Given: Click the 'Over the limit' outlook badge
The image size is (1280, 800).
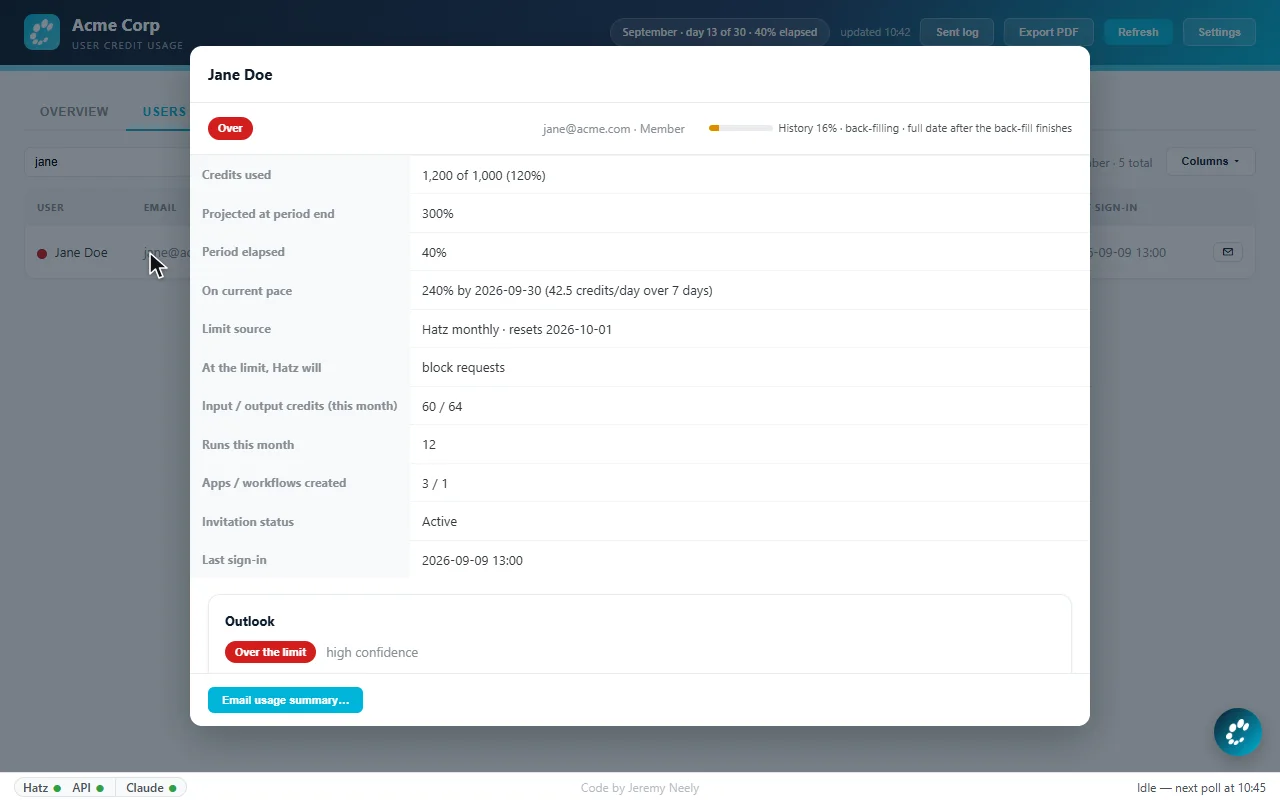Looking at the screenshot, I should point(270,652).
